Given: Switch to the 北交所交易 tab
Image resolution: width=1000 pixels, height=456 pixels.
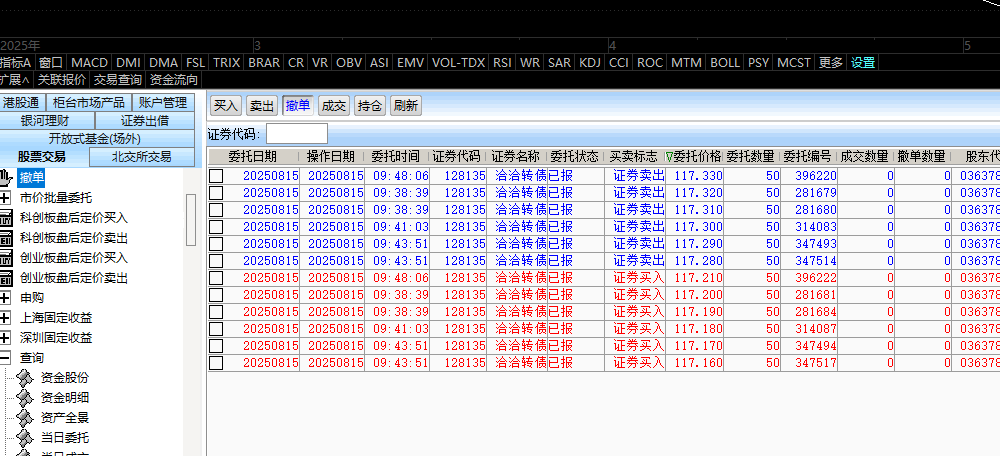Looking at the screenshot, I should coord(141,156).
